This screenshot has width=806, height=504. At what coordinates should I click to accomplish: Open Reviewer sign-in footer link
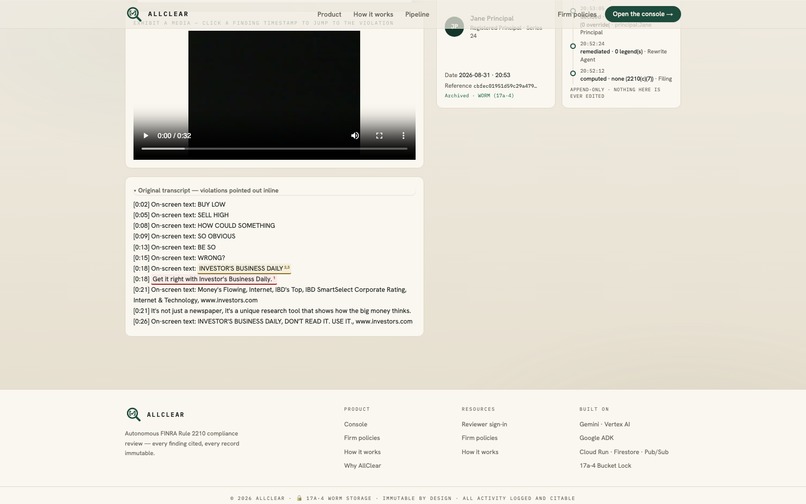[x=484, y=424]
